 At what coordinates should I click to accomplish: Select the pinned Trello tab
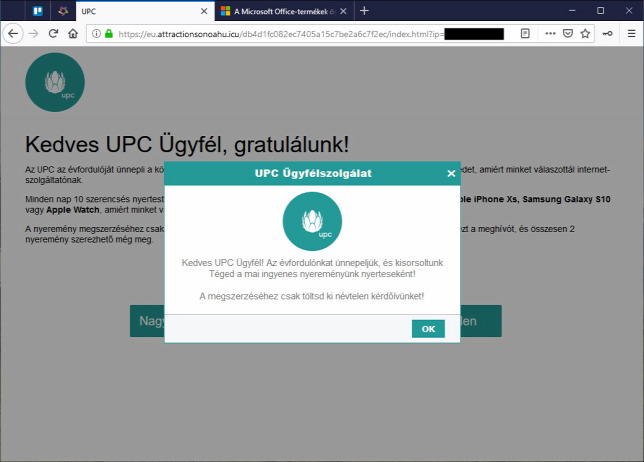[x=37, y=11]
